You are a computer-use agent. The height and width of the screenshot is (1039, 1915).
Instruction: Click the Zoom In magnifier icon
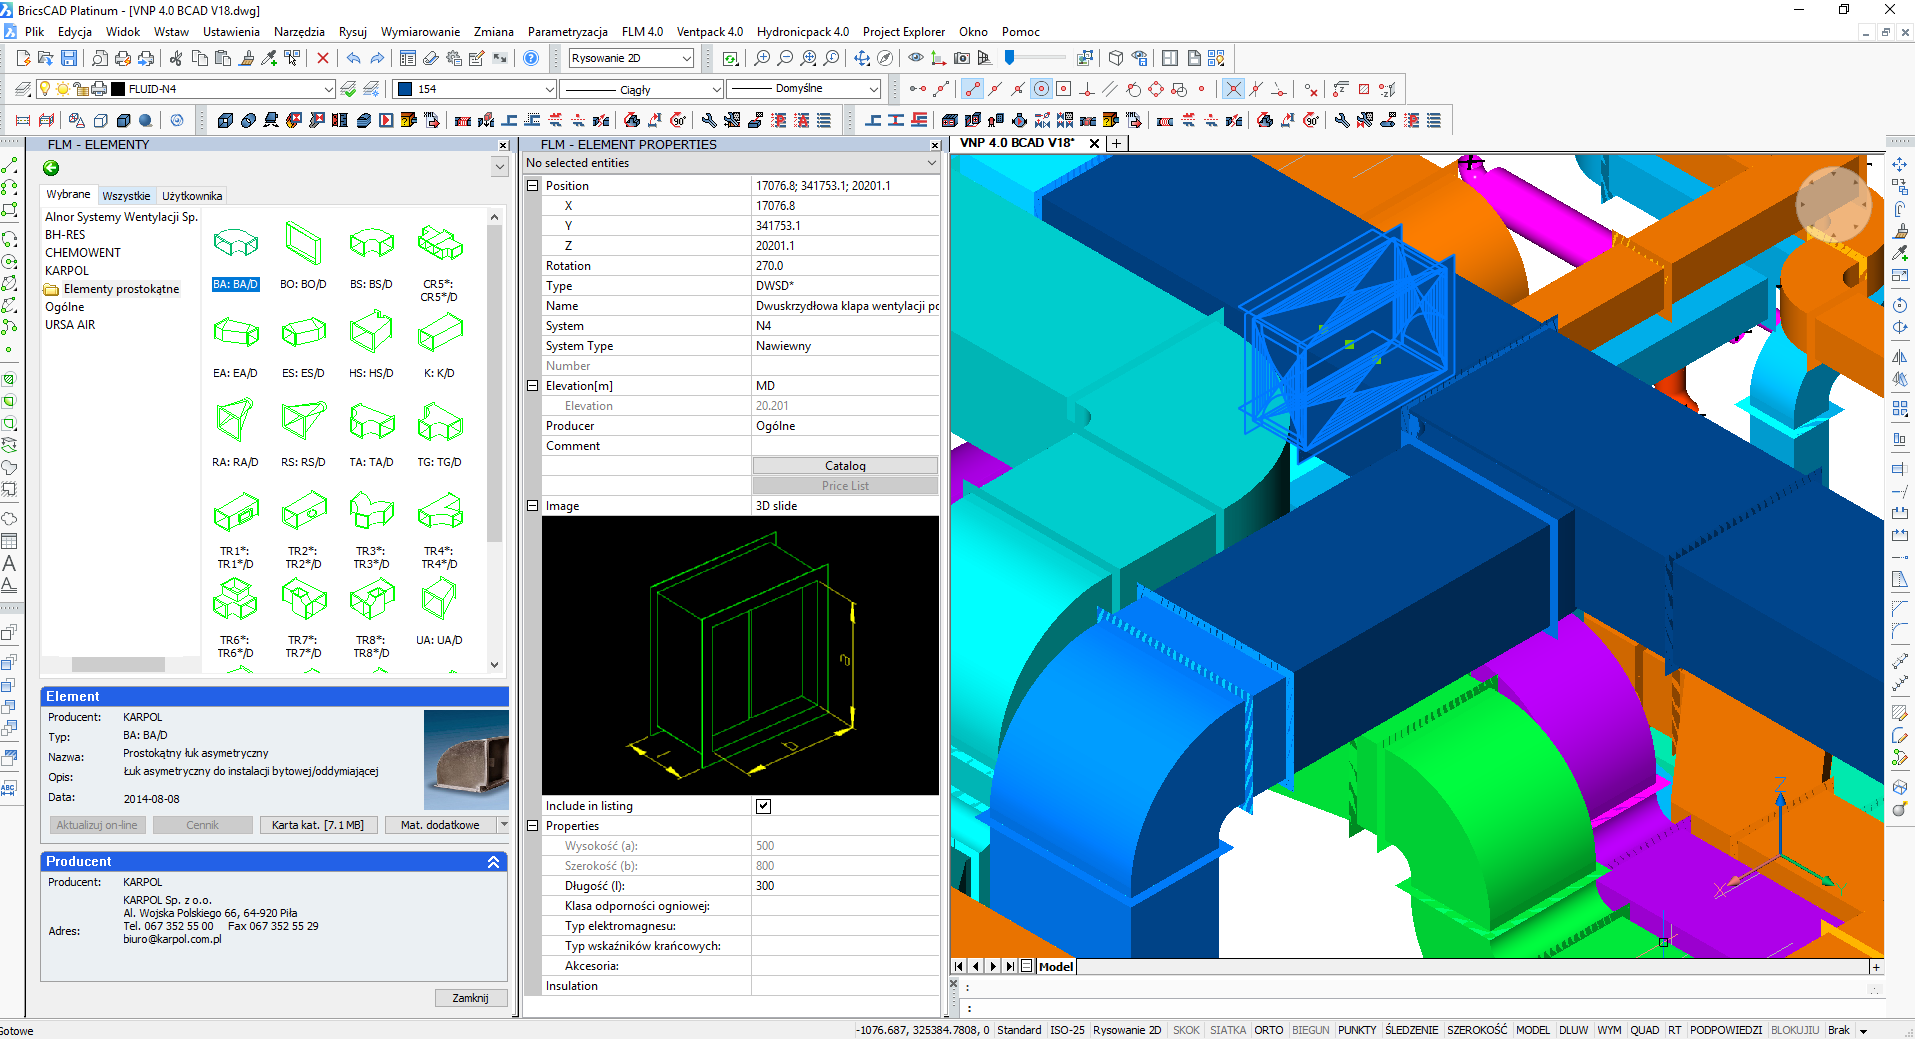click(x=762, y=58)
